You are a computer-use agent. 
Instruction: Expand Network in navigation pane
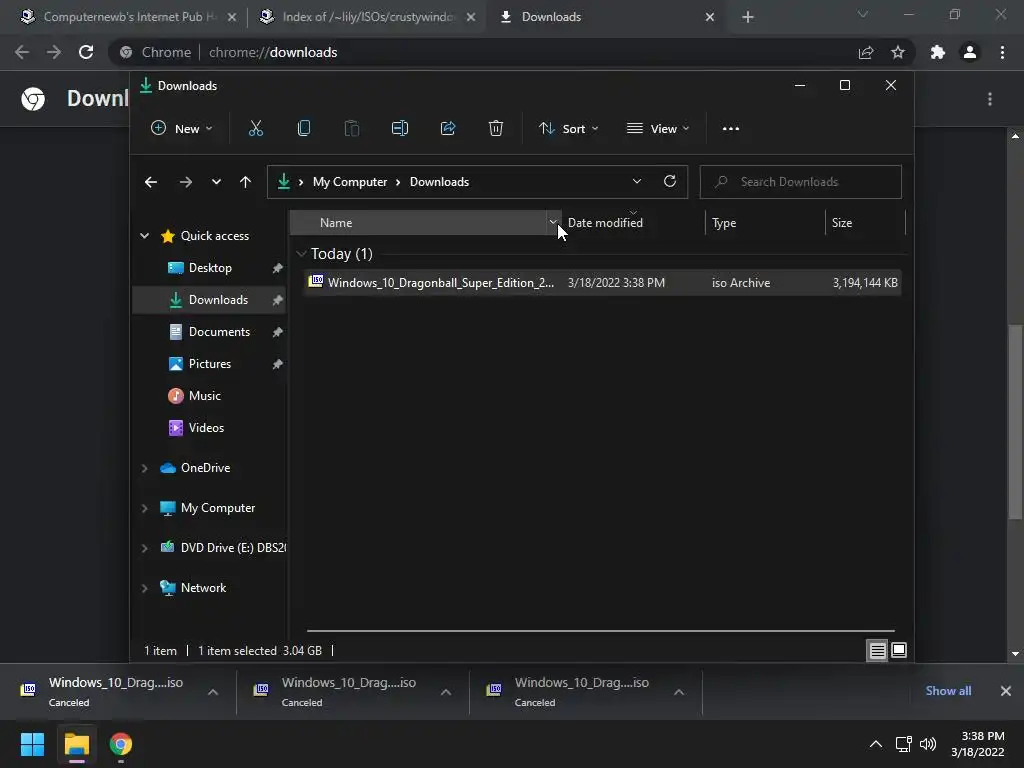[x=144, y=588]
